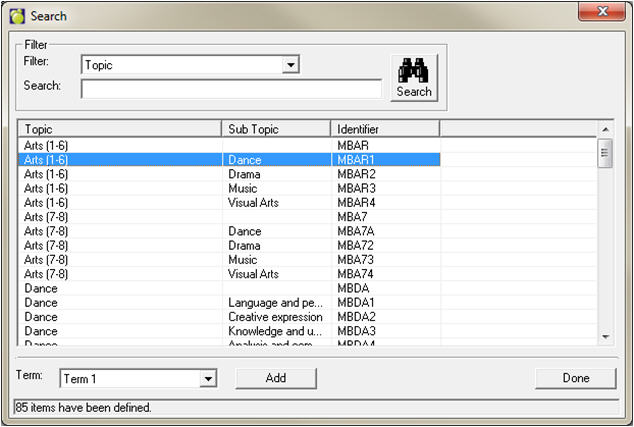Select the row with identifier MBAR3
Viewport: 634px width, 427px height.
coord(230,188)
